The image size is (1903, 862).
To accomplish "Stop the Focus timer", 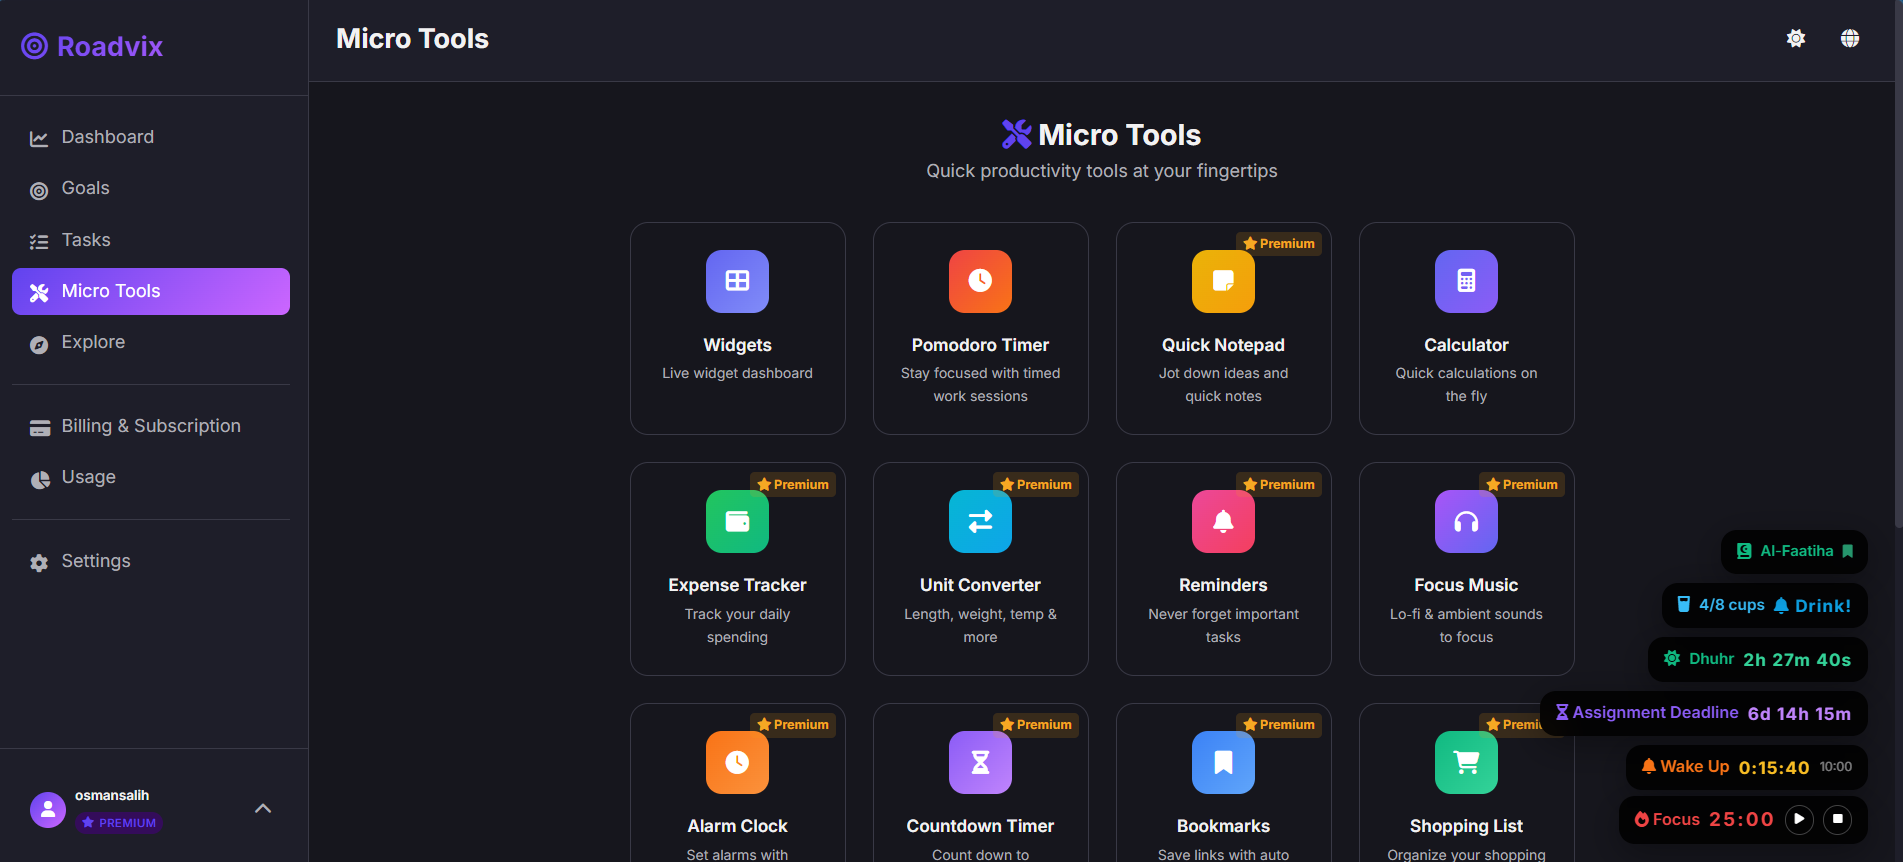I will [x=1837, y=819].
